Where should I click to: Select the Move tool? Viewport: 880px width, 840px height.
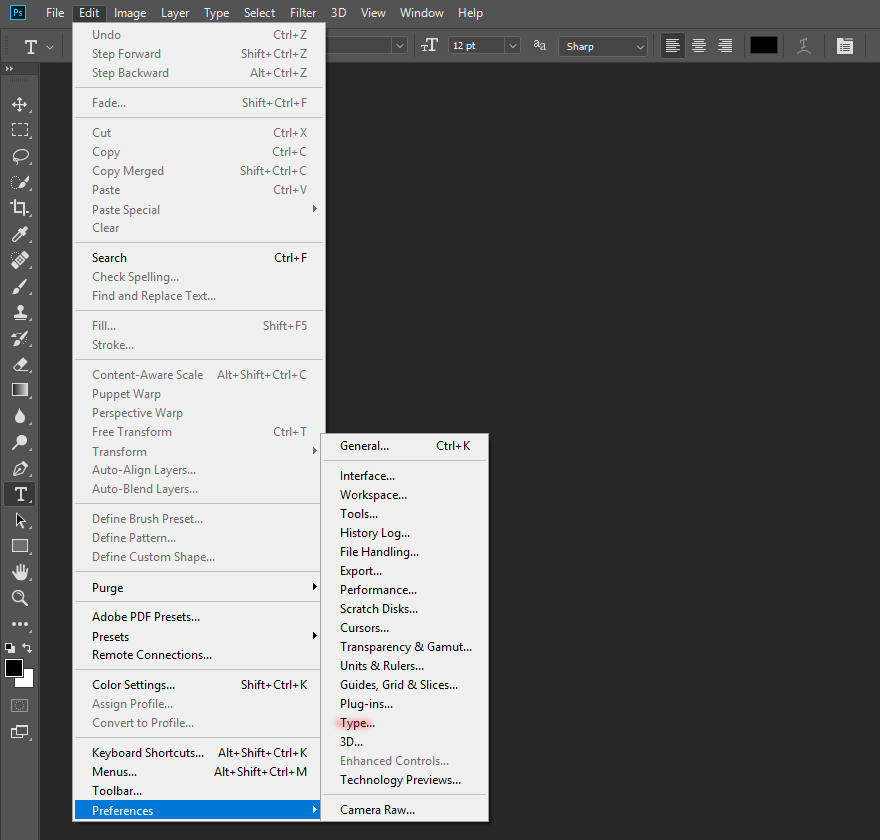20,104
